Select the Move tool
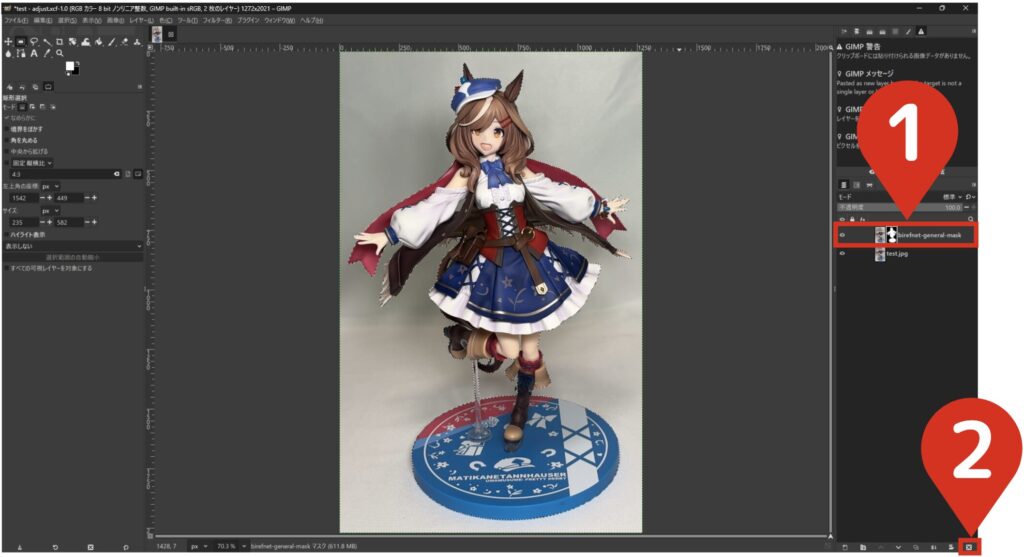Viewport: 1024px width, 557px height. click(8, 41)
